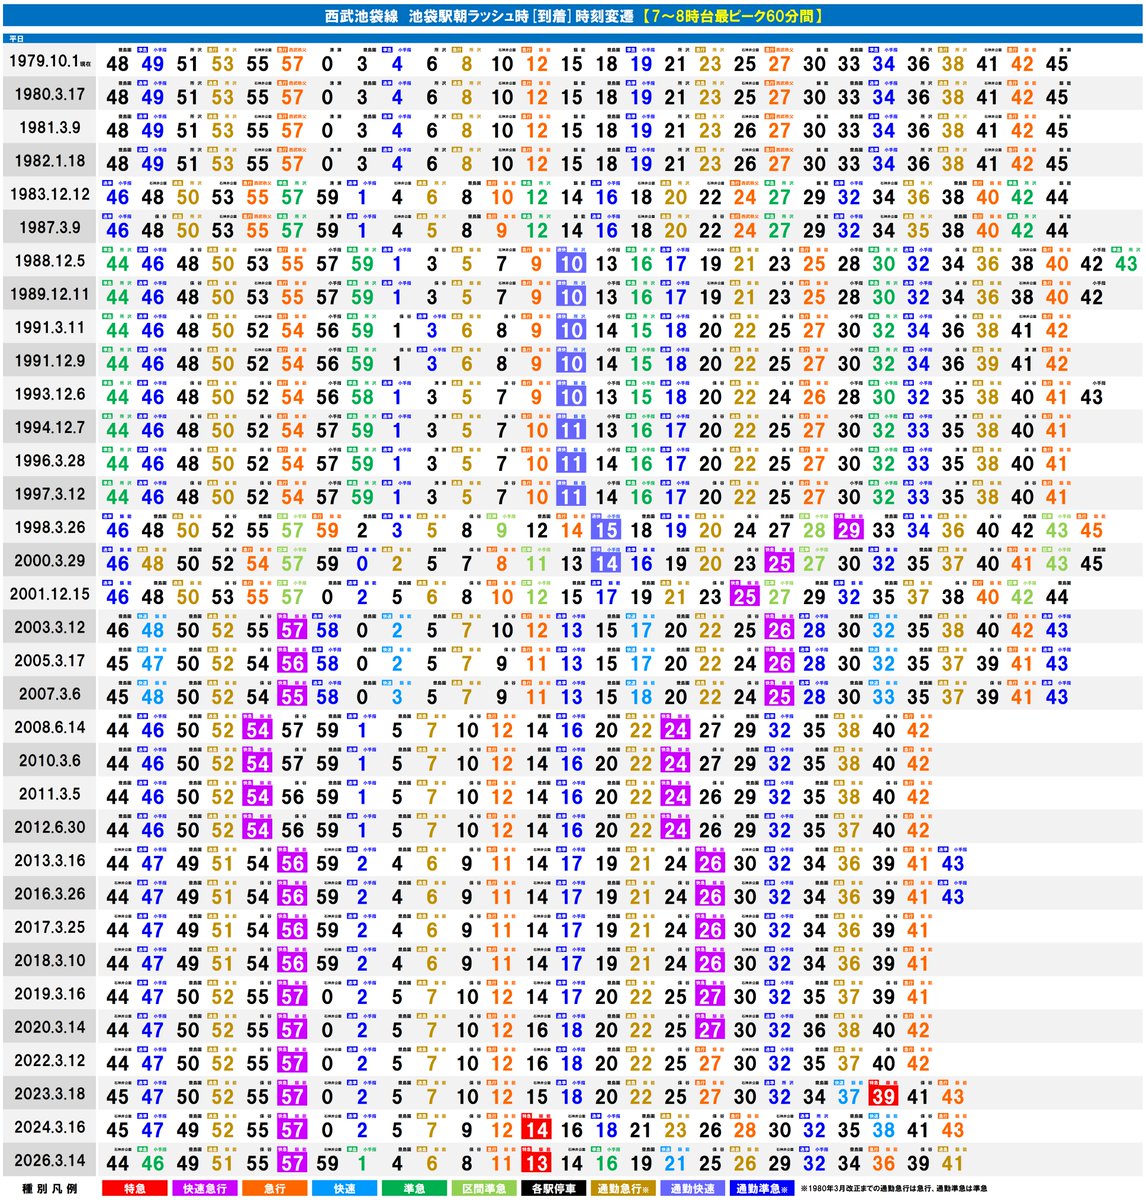Select the 2012.6.30 row date
The height and width of the screenshot is (1200, 1146).
coord(49,827)
